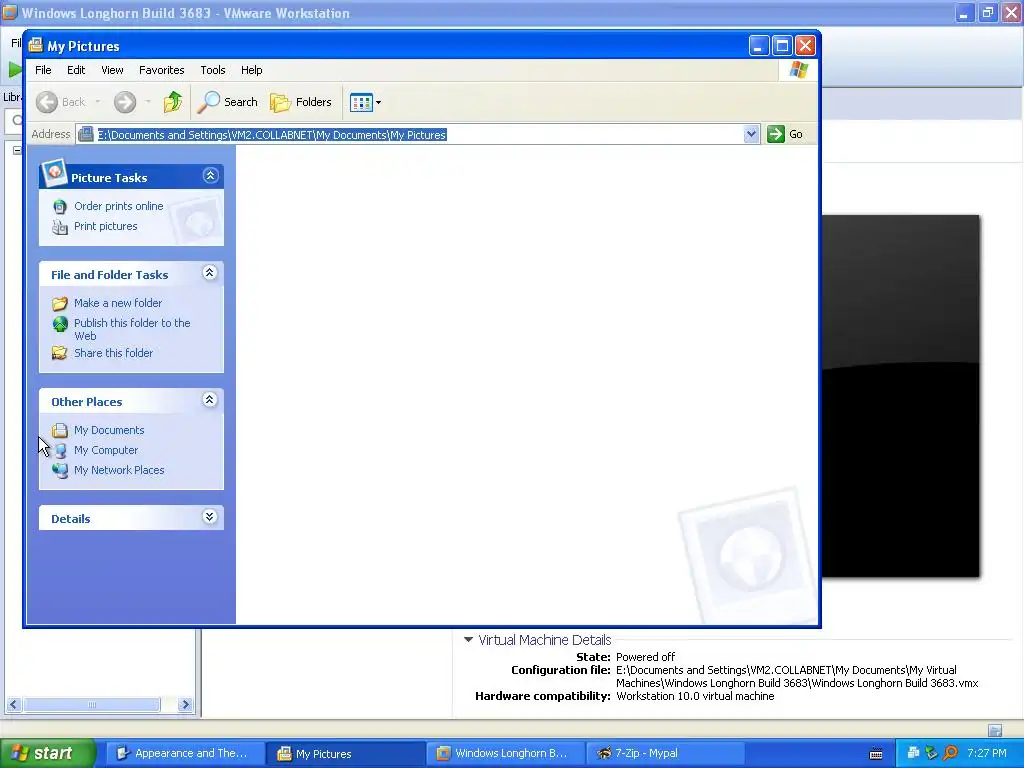This screenshot has width=1024, height=768.
Task: Click Share this folder link
Action: 114,353
